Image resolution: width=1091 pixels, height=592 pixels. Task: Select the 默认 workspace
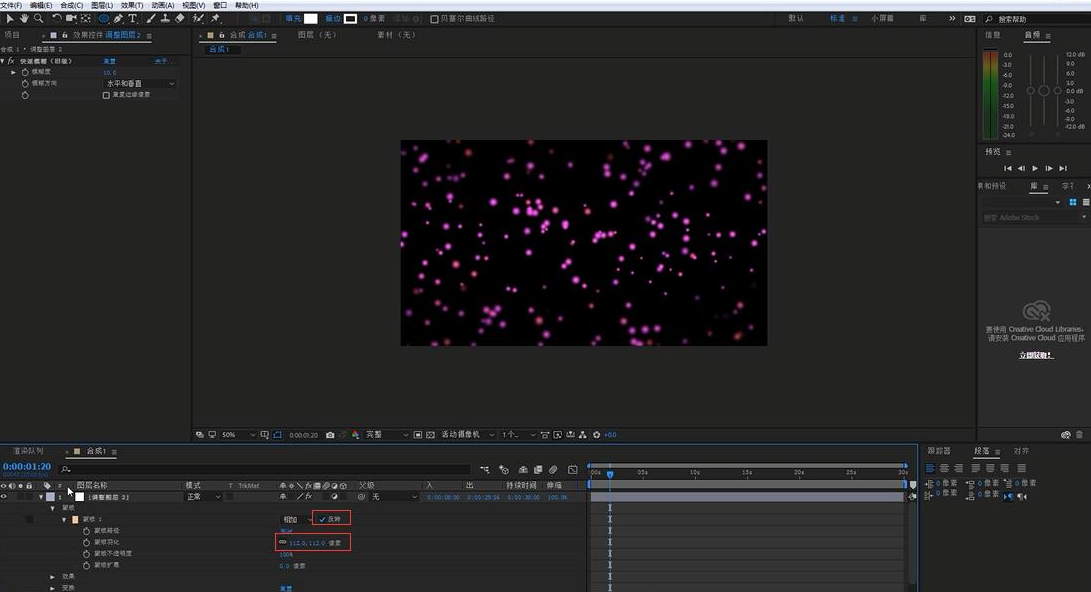(x=796, y=19)
